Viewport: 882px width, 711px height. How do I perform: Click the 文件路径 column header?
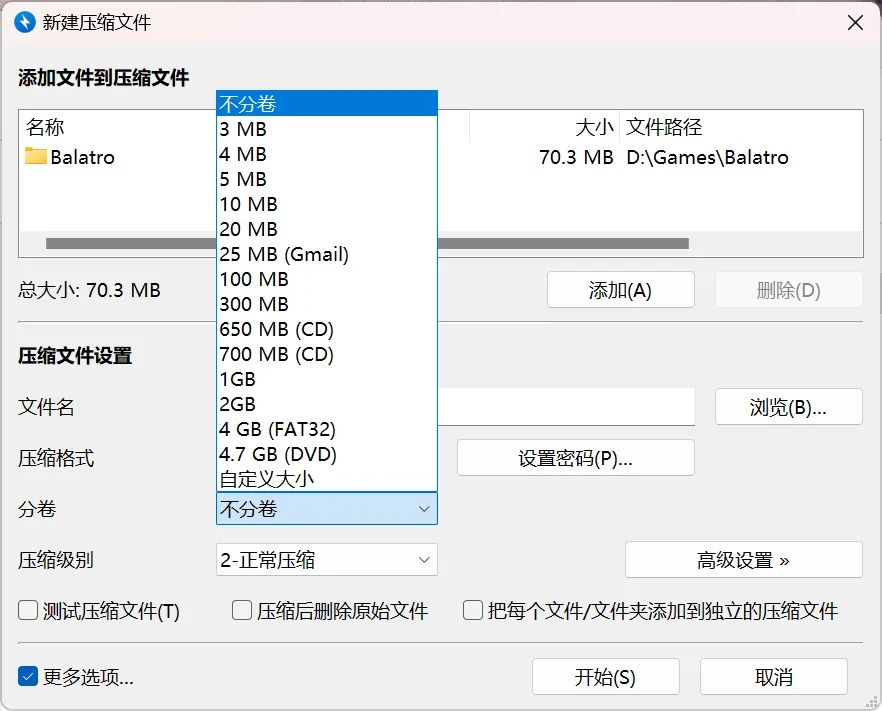click(664, 127)
